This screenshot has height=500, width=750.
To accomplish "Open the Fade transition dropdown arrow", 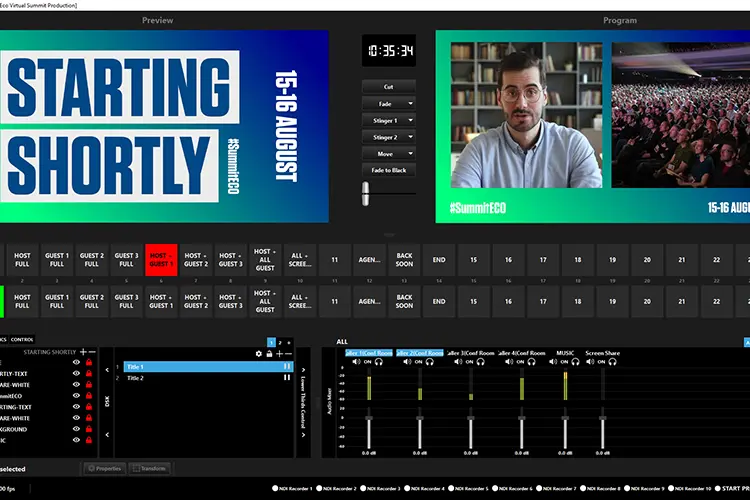I will coord(410,103).
